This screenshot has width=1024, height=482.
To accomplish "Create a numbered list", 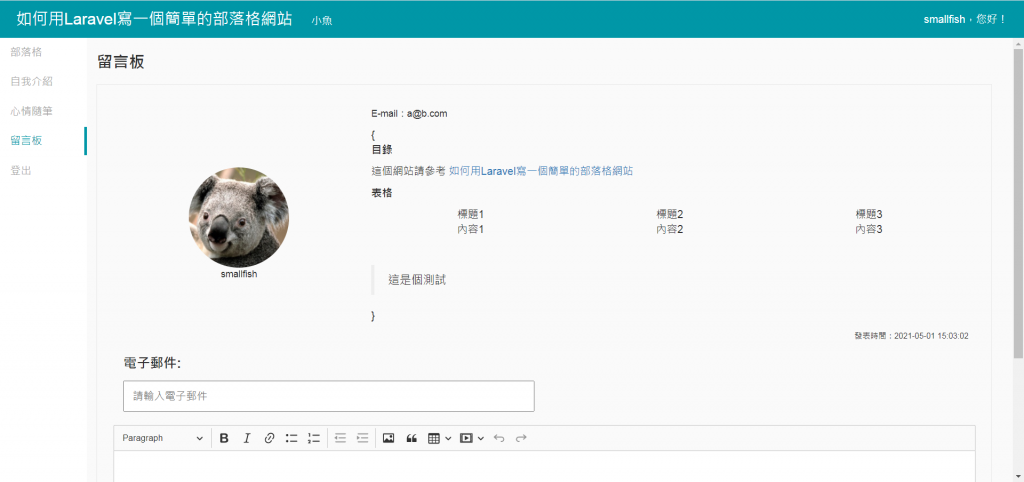I will (314, 438).
